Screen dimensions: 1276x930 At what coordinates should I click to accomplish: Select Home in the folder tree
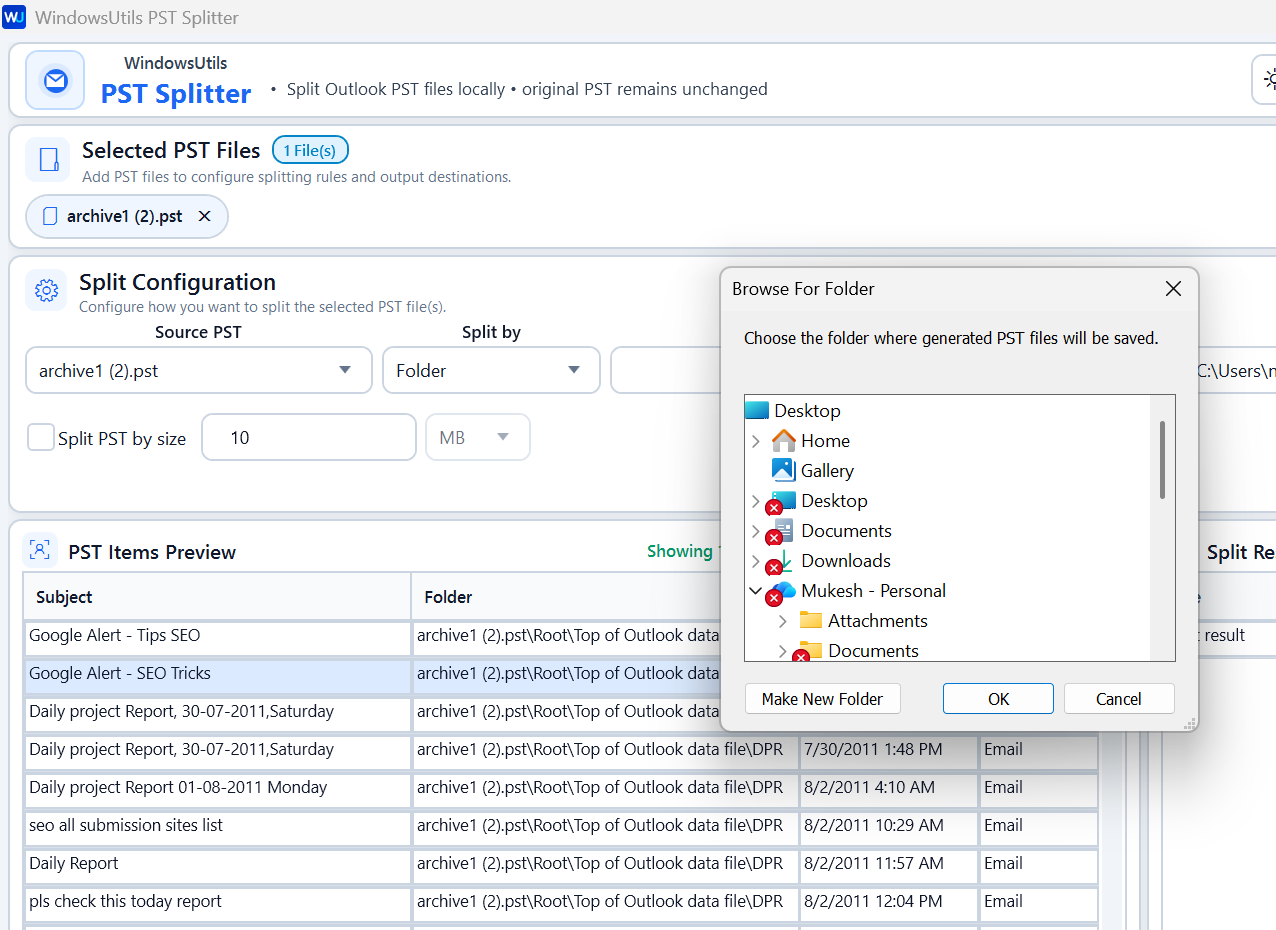pyautogui.click(x=825, y=440)
